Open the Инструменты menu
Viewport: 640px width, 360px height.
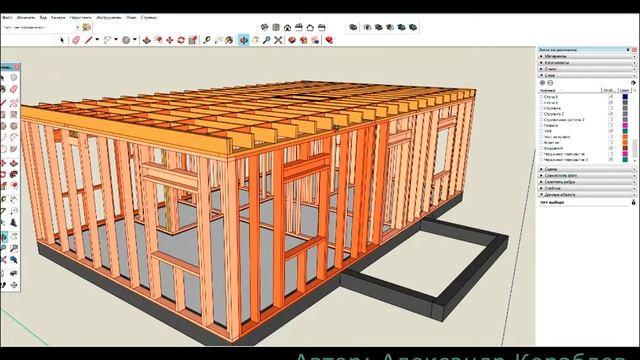click(109, 18)
